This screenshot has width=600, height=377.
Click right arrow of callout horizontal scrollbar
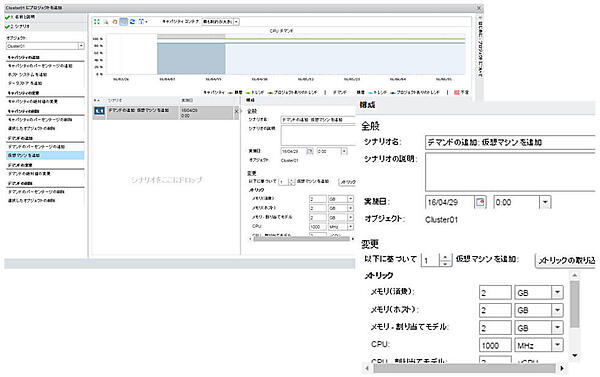(562, 368)
